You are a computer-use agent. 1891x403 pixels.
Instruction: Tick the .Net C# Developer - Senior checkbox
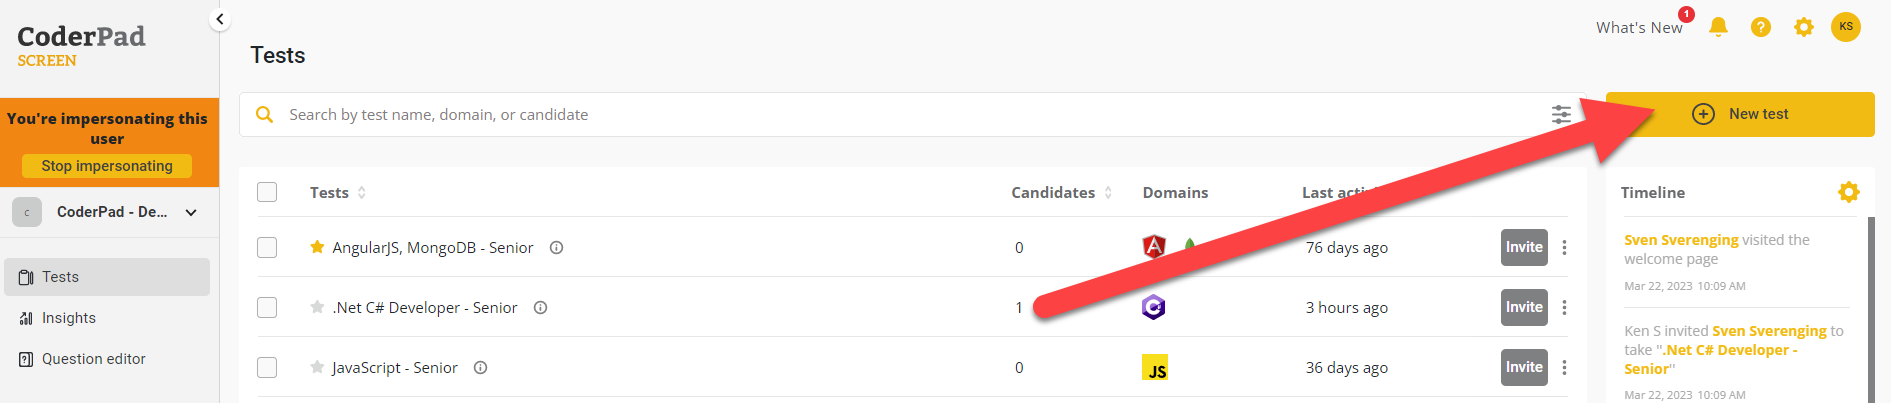click(x=267, y=307)
